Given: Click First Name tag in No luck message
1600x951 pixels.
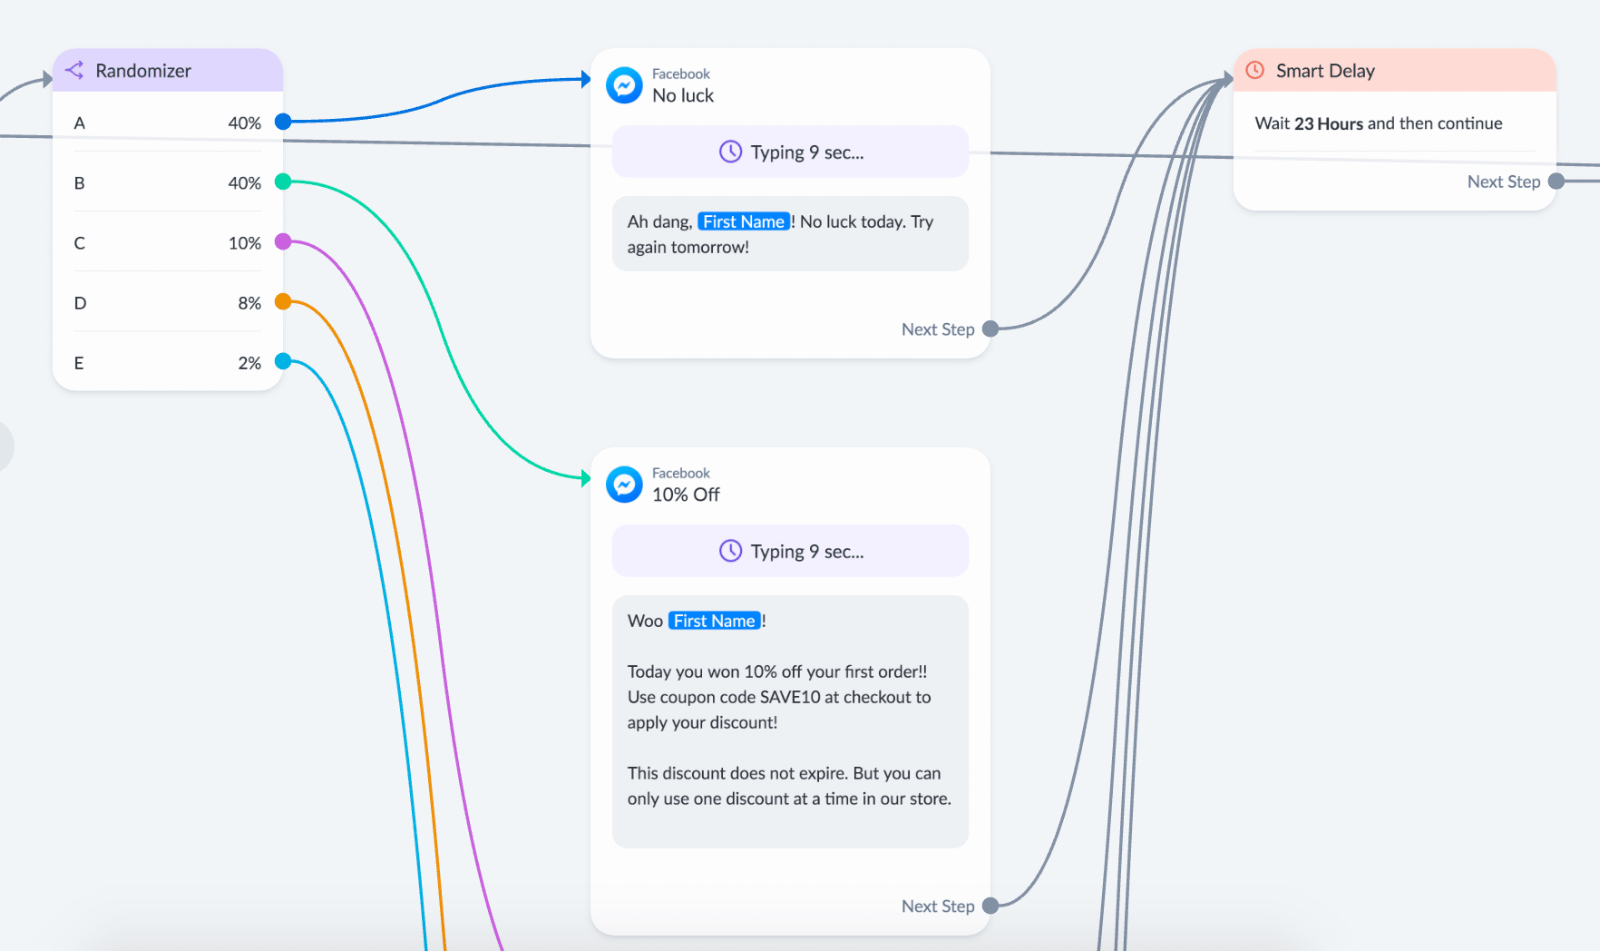Looking at the screenshot, I should pyautogui.click(x=744, y=222).
